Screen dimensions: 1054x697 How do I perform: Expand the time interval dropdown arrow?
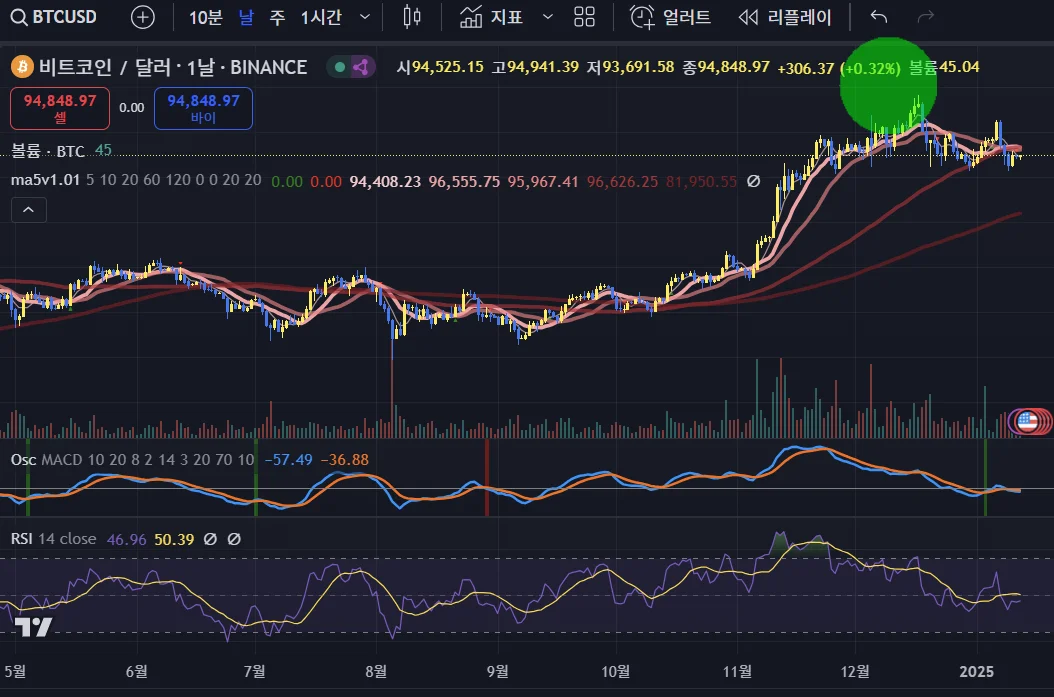coord(365,17)
